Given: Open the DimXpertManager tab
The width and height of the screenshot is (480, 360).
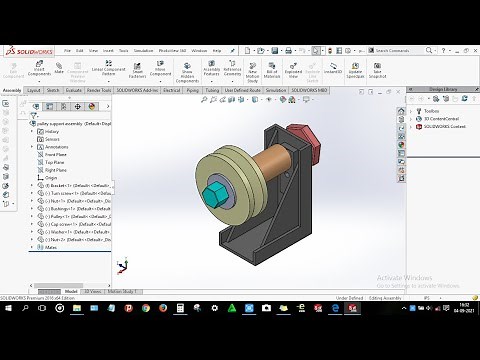Looking at the screenshot, I should pos(77,106).
